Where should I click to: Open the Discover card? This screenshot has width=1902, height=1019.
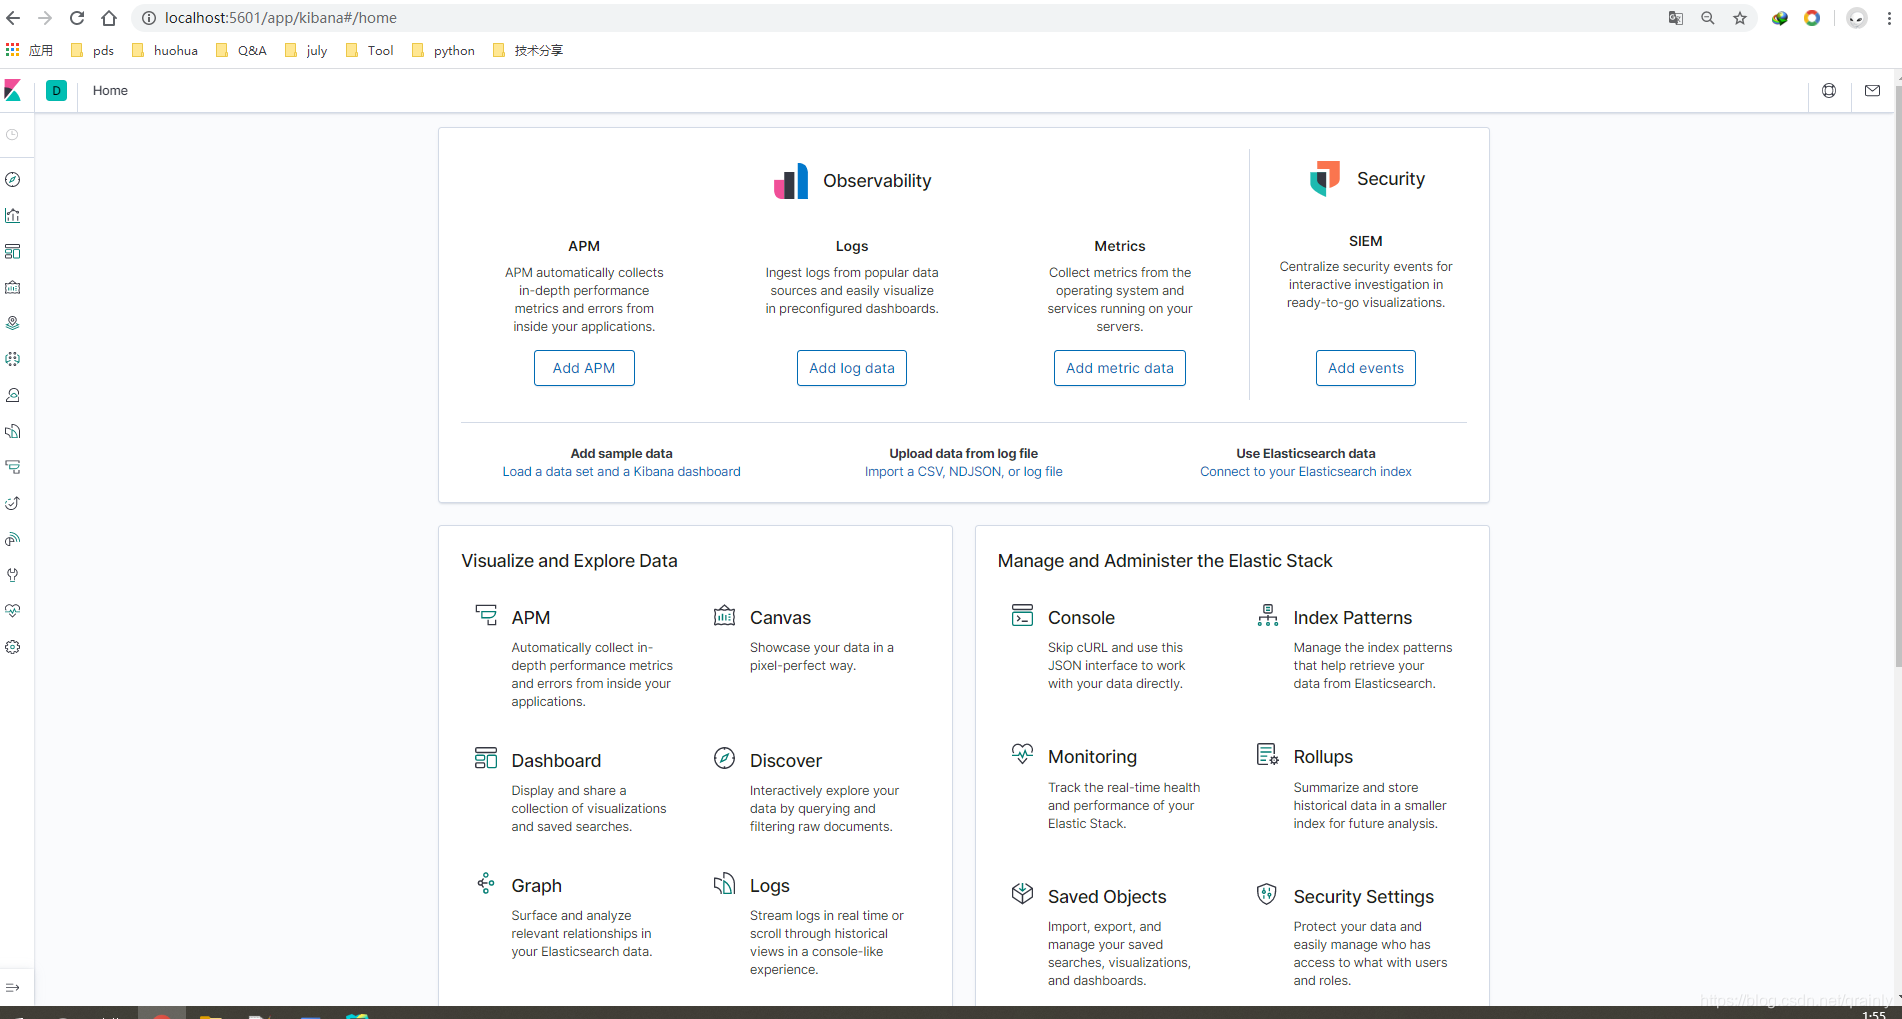(815, 790)
